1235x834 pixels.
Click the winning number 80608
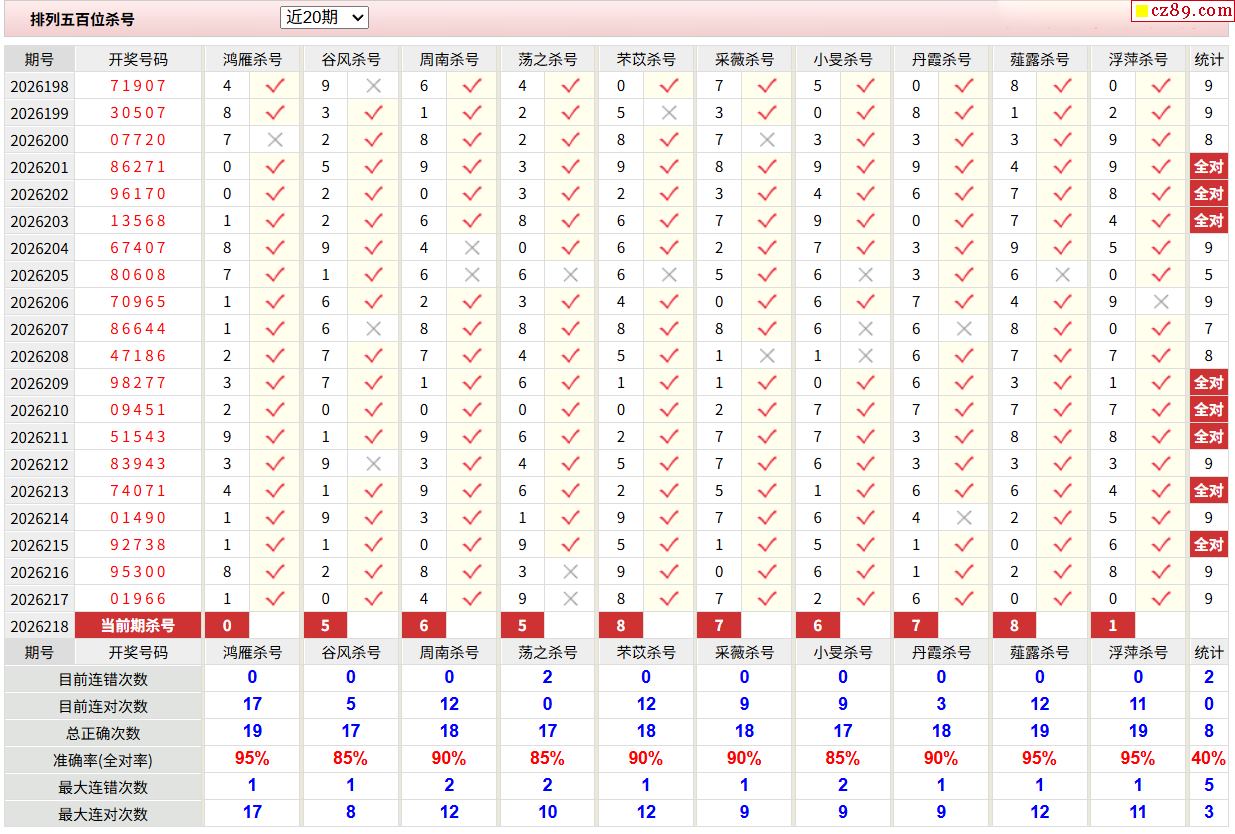tap(138, 275)
